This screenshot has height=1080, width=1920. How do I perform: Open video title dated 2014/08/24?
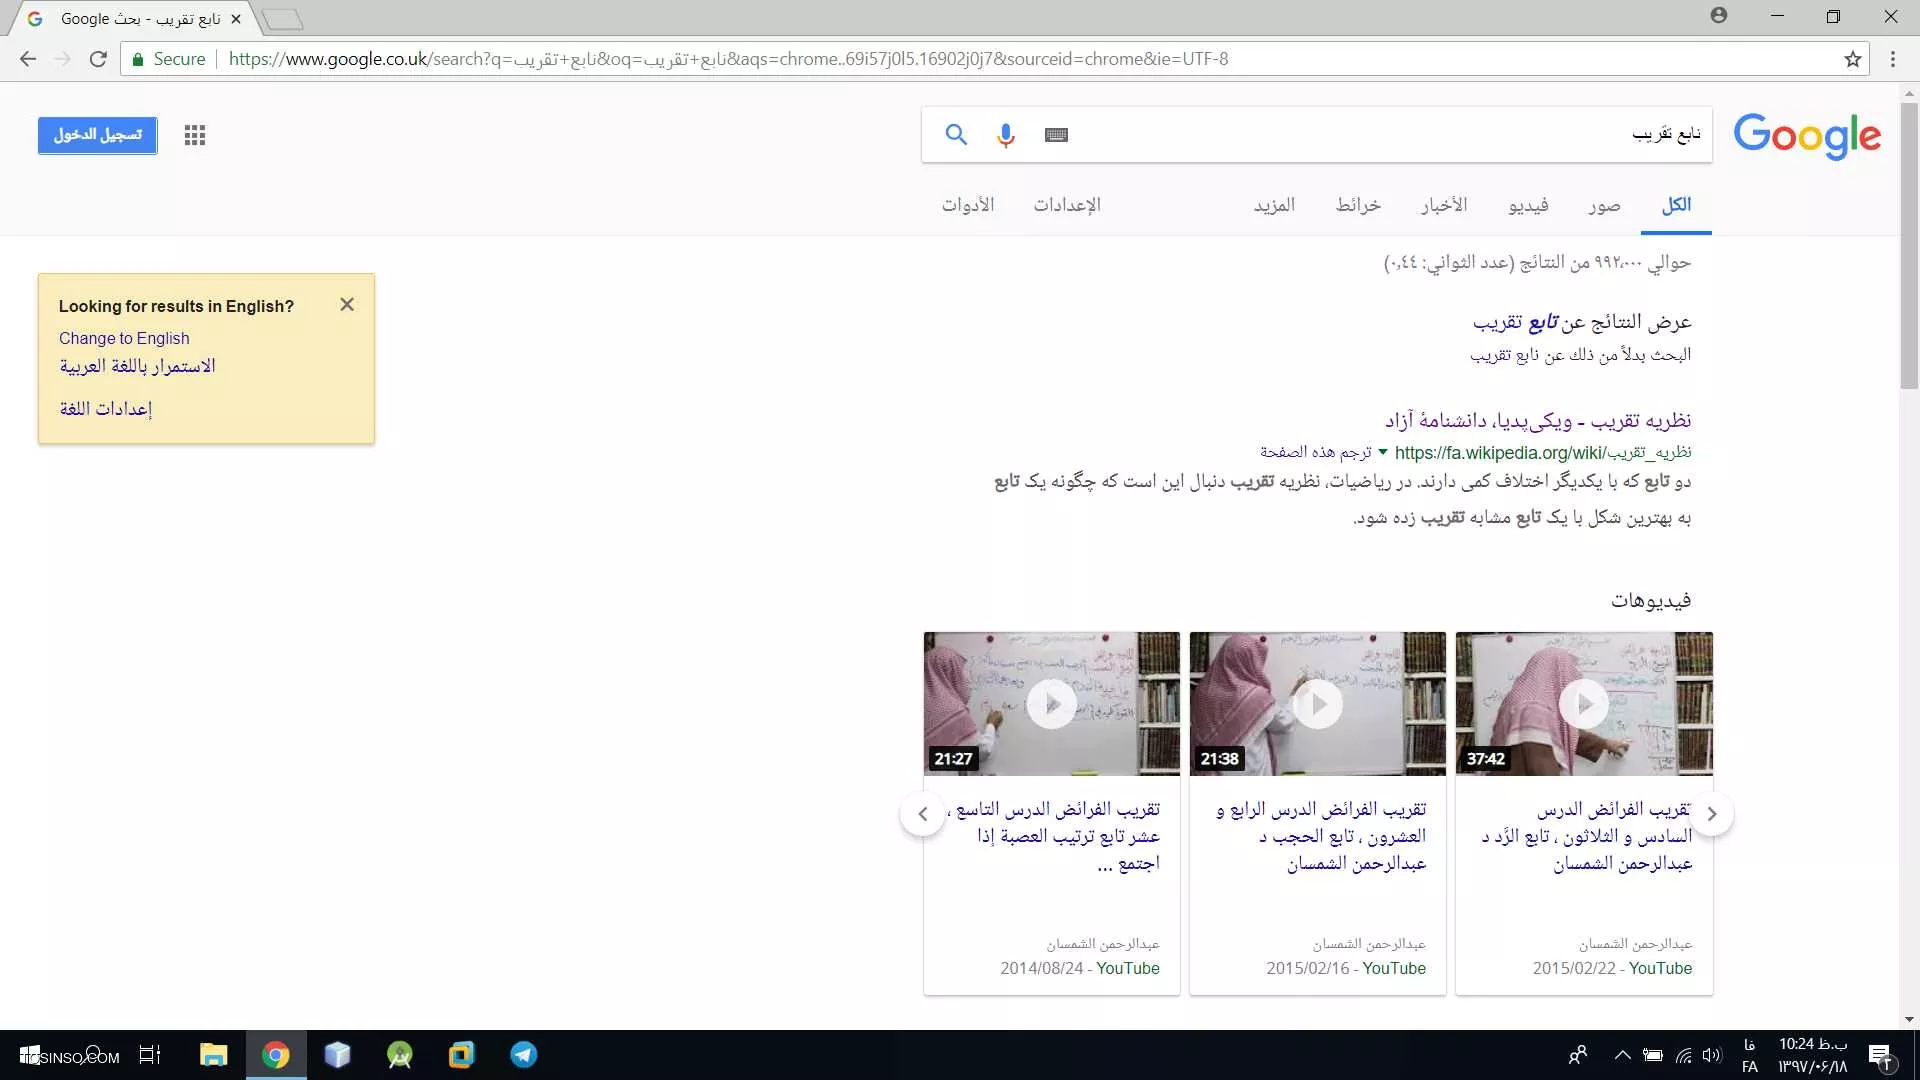(x=1054, y=836)
